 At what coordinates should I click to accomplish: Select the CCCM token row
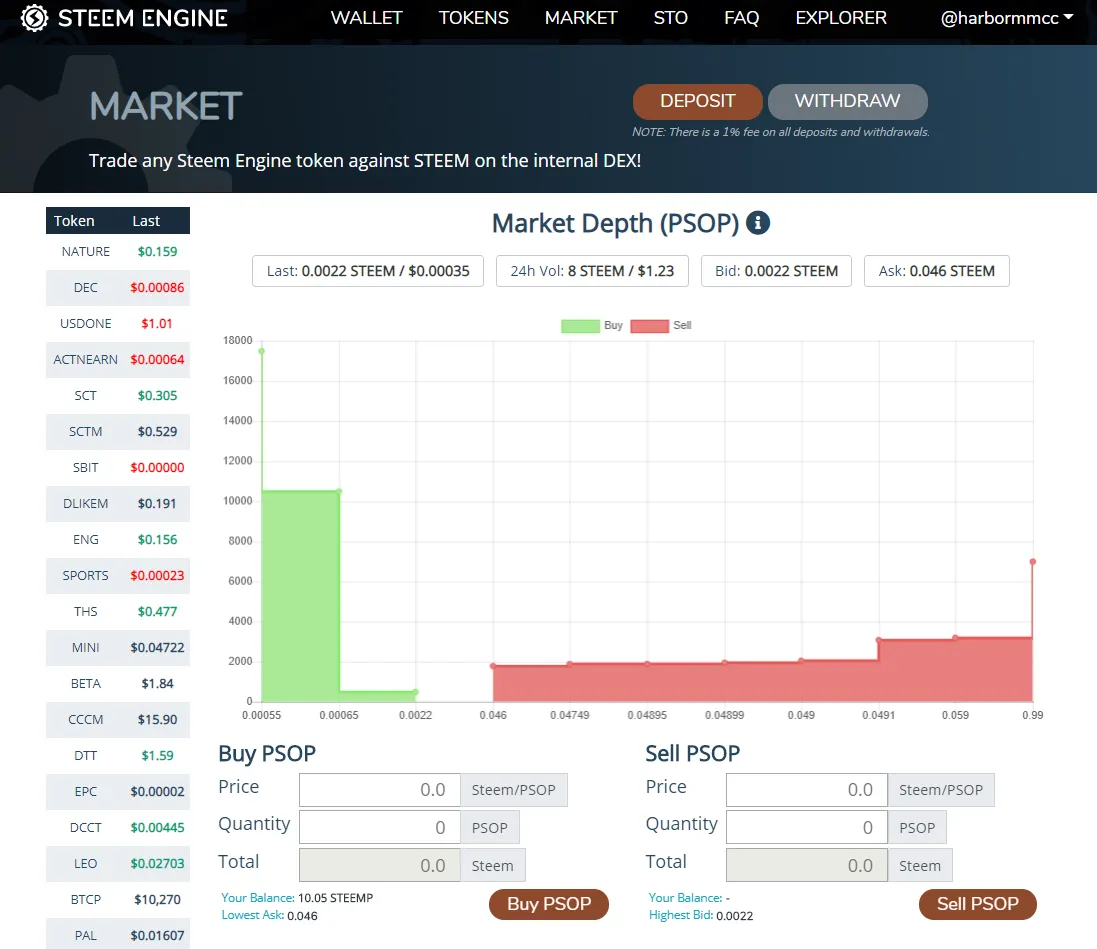click(118, 720)
